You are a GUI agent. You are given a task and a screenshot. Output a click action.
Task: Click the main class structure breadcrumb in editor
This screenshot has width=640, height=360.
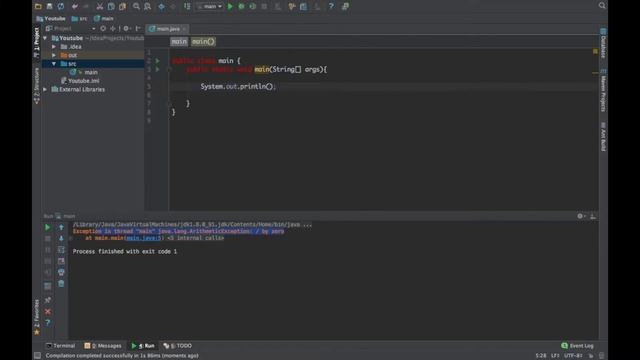[179, 42]
